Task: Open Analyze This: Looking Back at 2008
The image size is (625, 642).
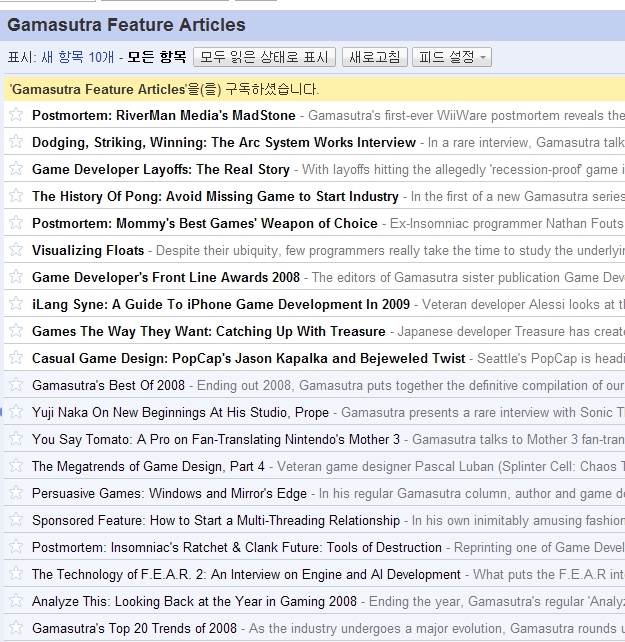Action: (x=195, y=602)
